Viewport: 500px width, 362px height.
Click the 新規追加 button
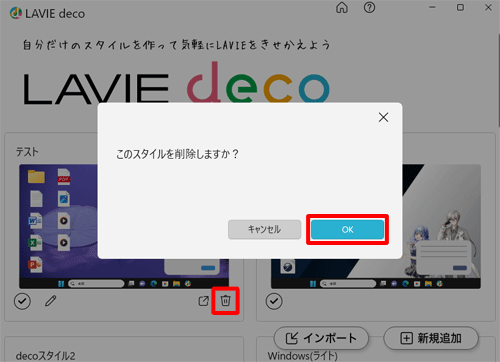(x=431, y=338)
